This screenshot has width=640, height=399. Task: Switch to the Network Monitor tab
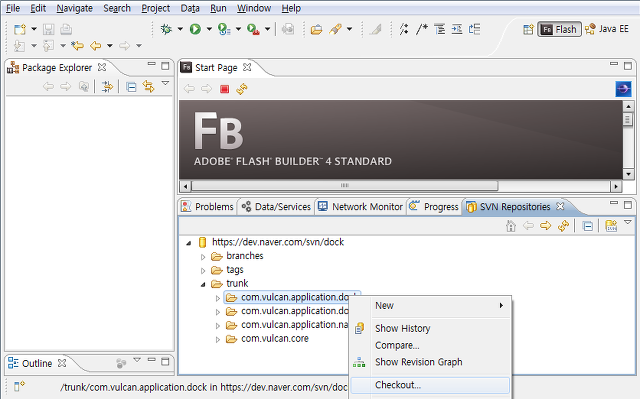tap(360, 207)
